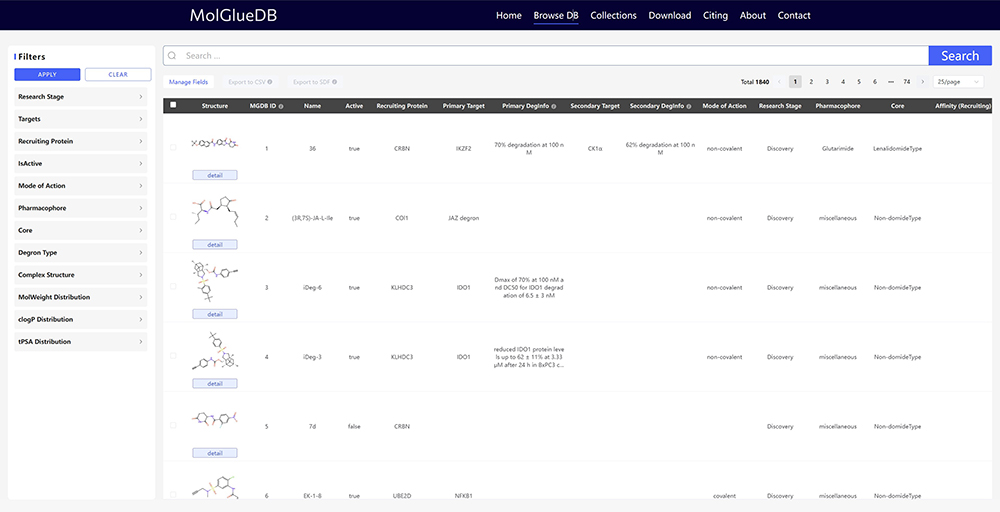Click the info icon beside Secondary DegInfo
This screenshot has height=512, width=1000.
click(688, 106)
